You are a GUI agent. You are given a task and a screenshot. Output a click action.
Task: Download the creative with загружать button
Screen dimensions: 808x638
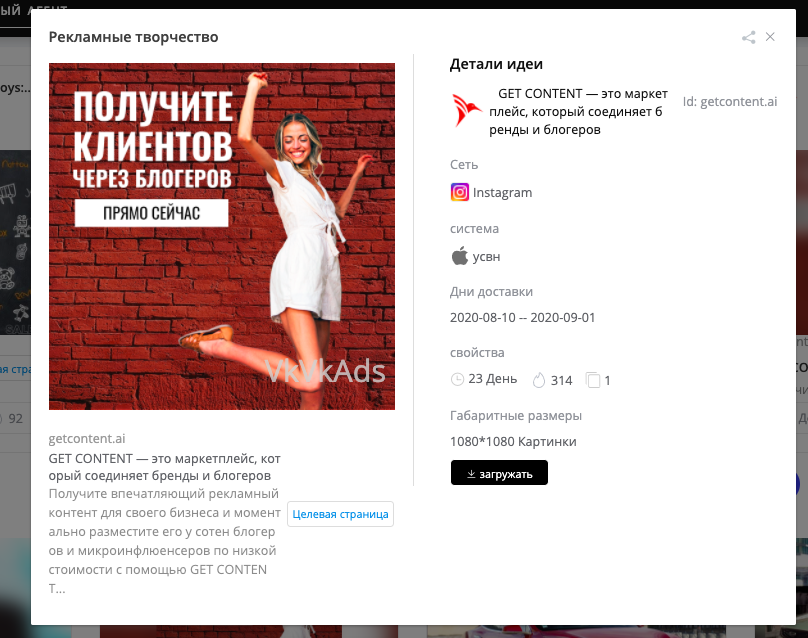point(499,473)
